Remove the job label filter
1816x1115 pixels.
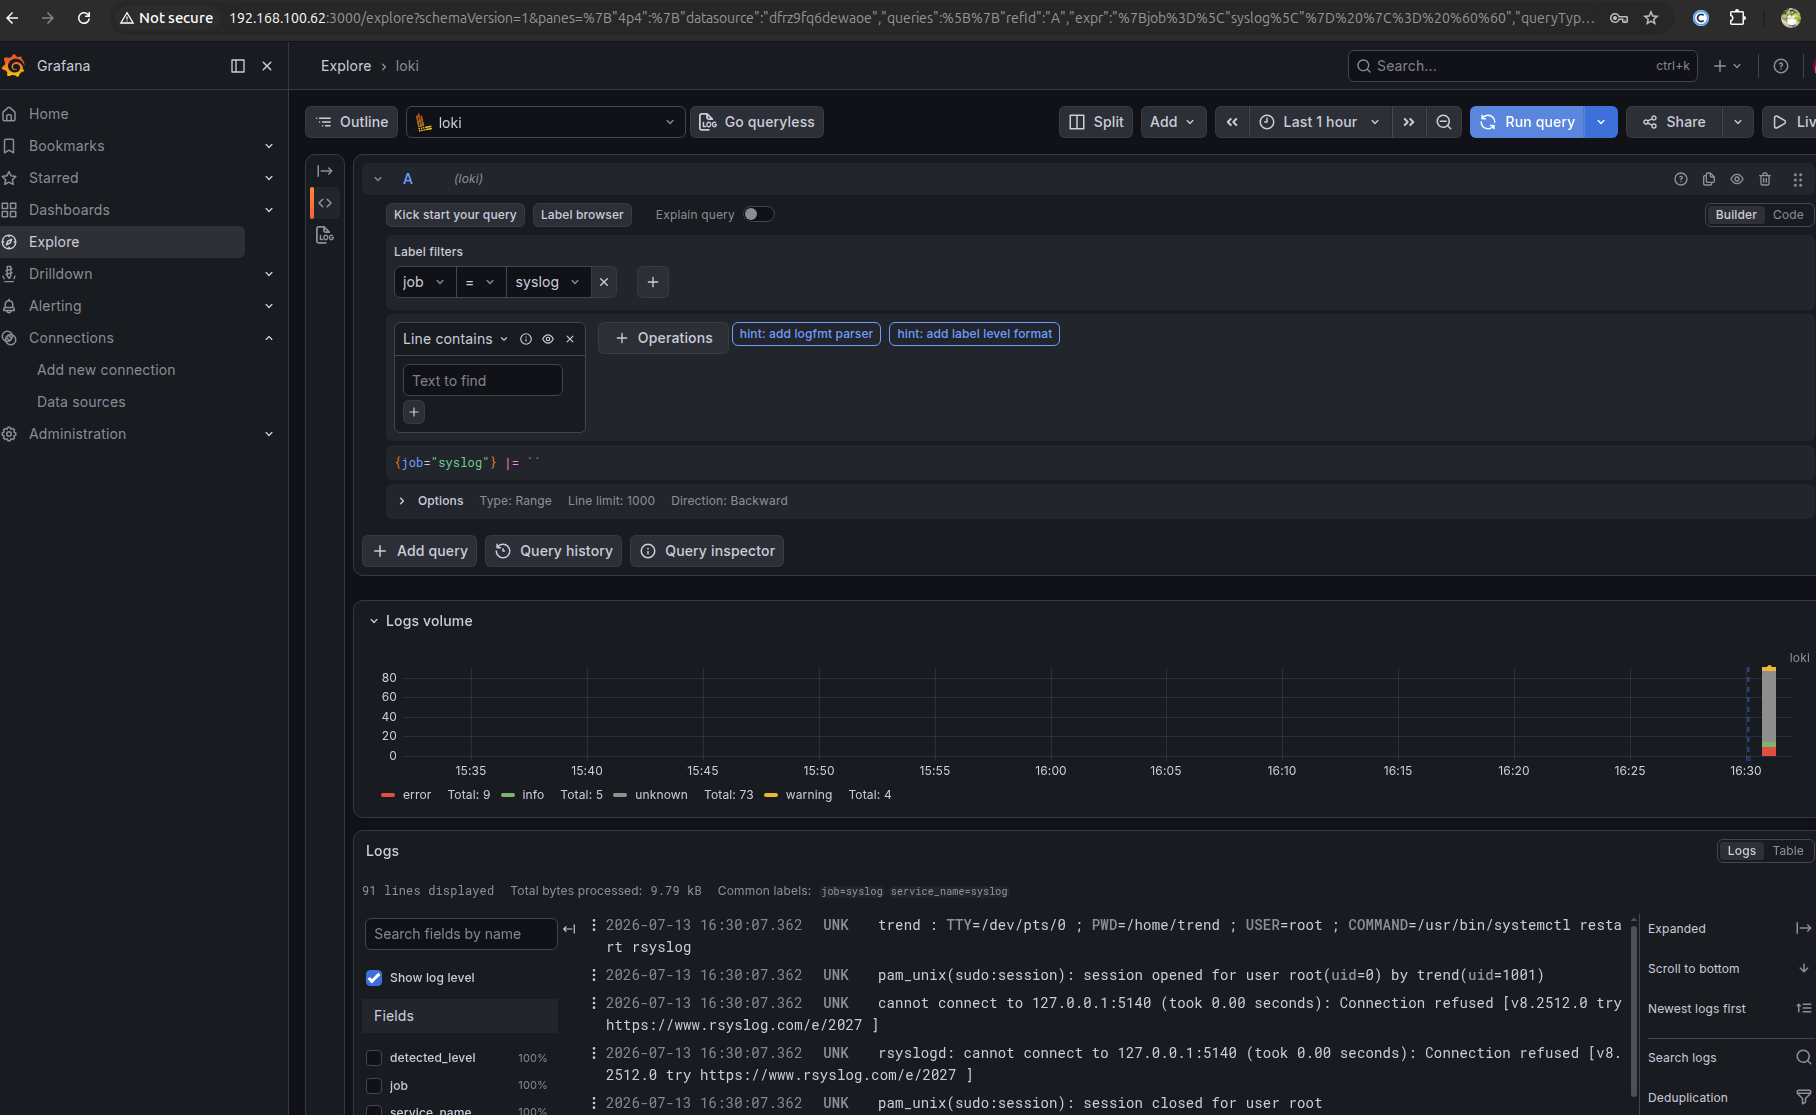tap(604, 282)
